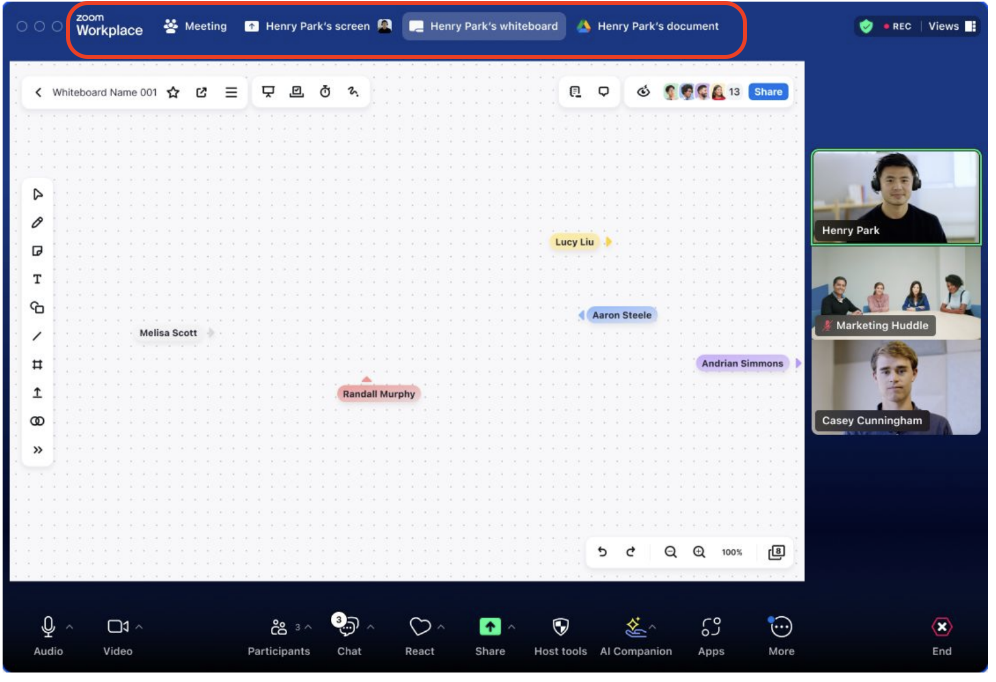This screenshot has height=682, width=996.
Task: Select the text tool
Action: (x=37, y=279)
